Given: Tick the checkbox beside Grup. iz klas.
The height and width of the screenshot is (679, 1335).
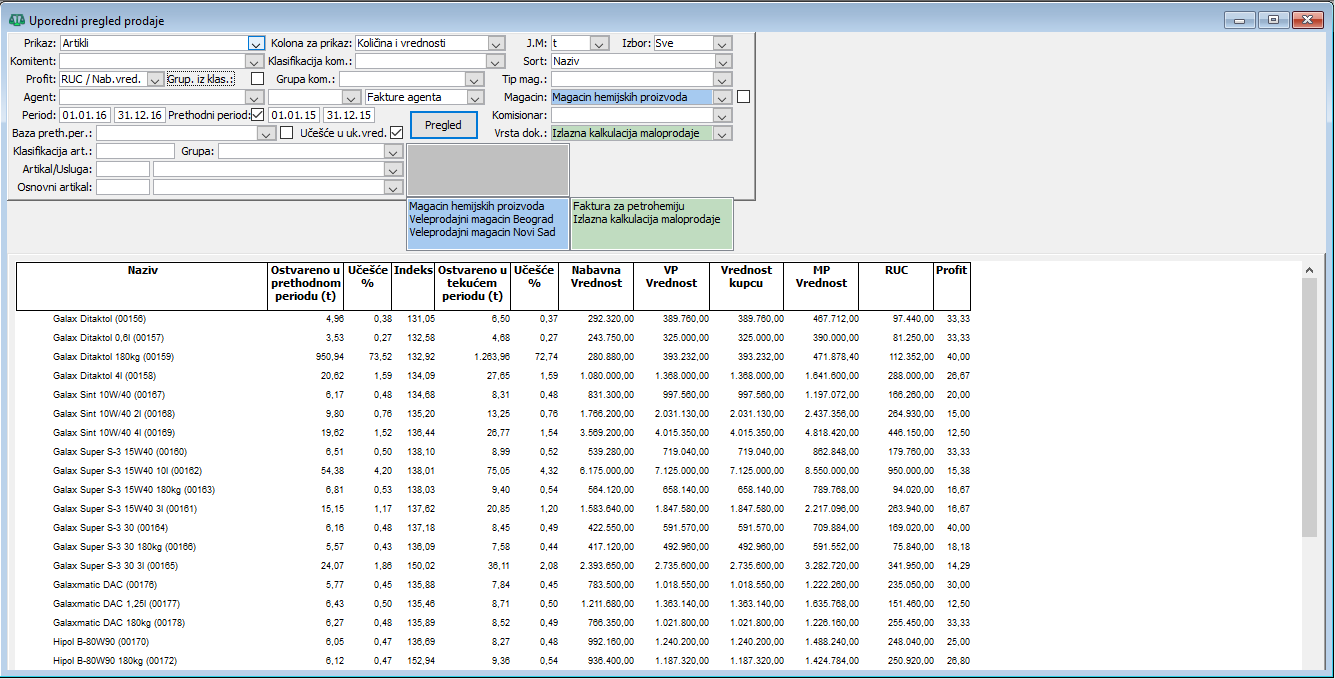Looking at the screenshot, I should (257, 79).
